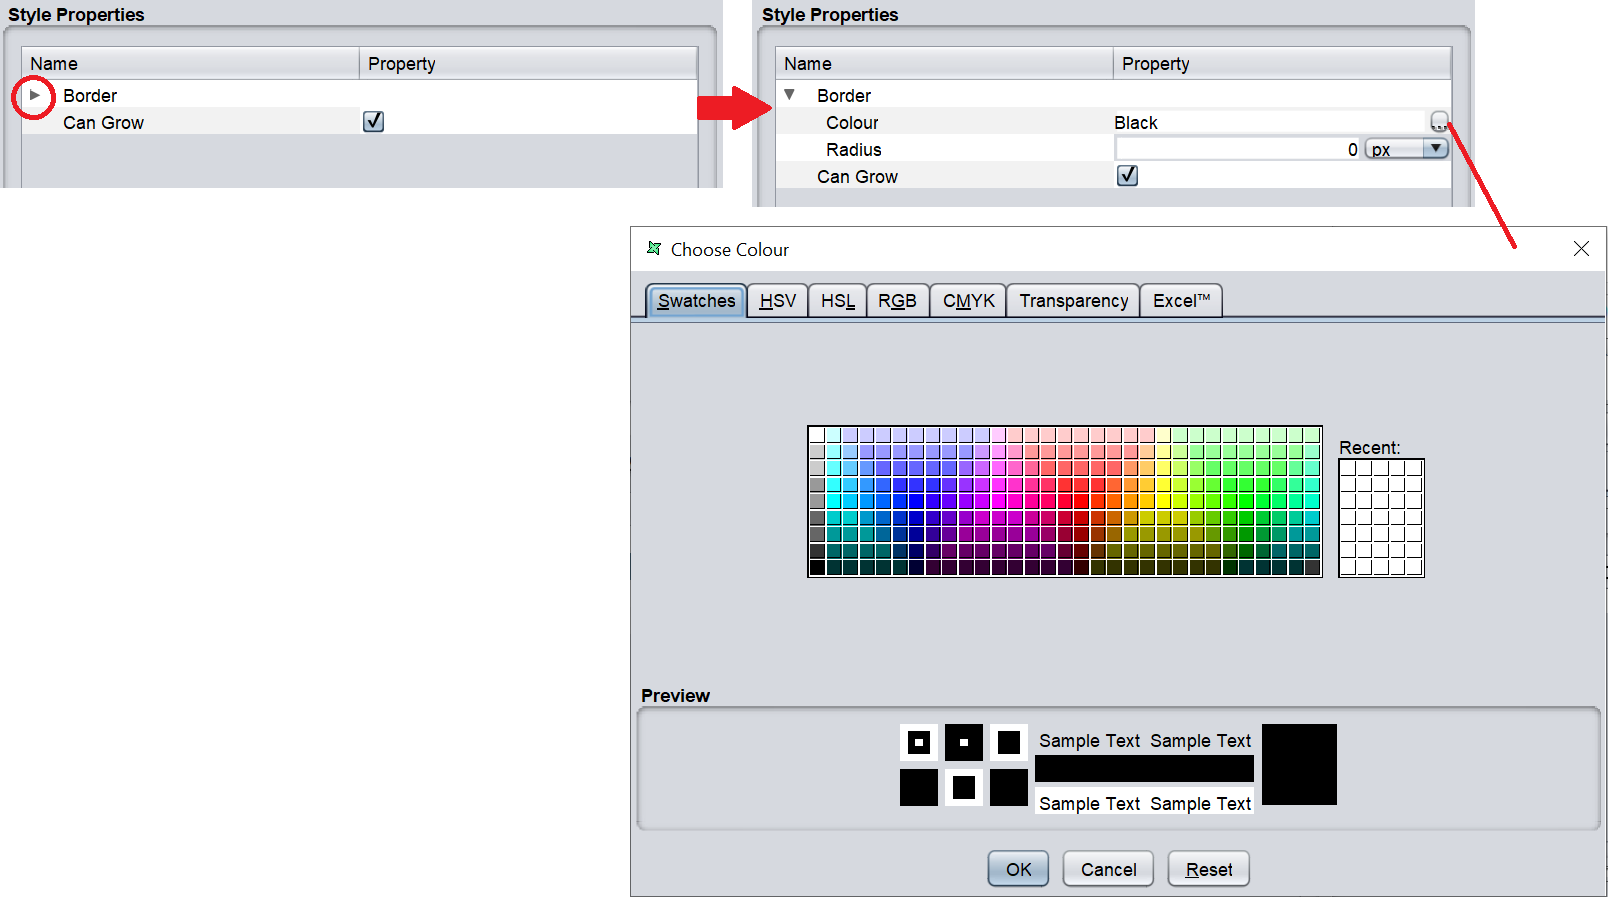The width and height of the screenshot is (1608, 897).
Task: Cancel the colour selection dialog
Action: pyautogui.click(x=1107, y=869)
